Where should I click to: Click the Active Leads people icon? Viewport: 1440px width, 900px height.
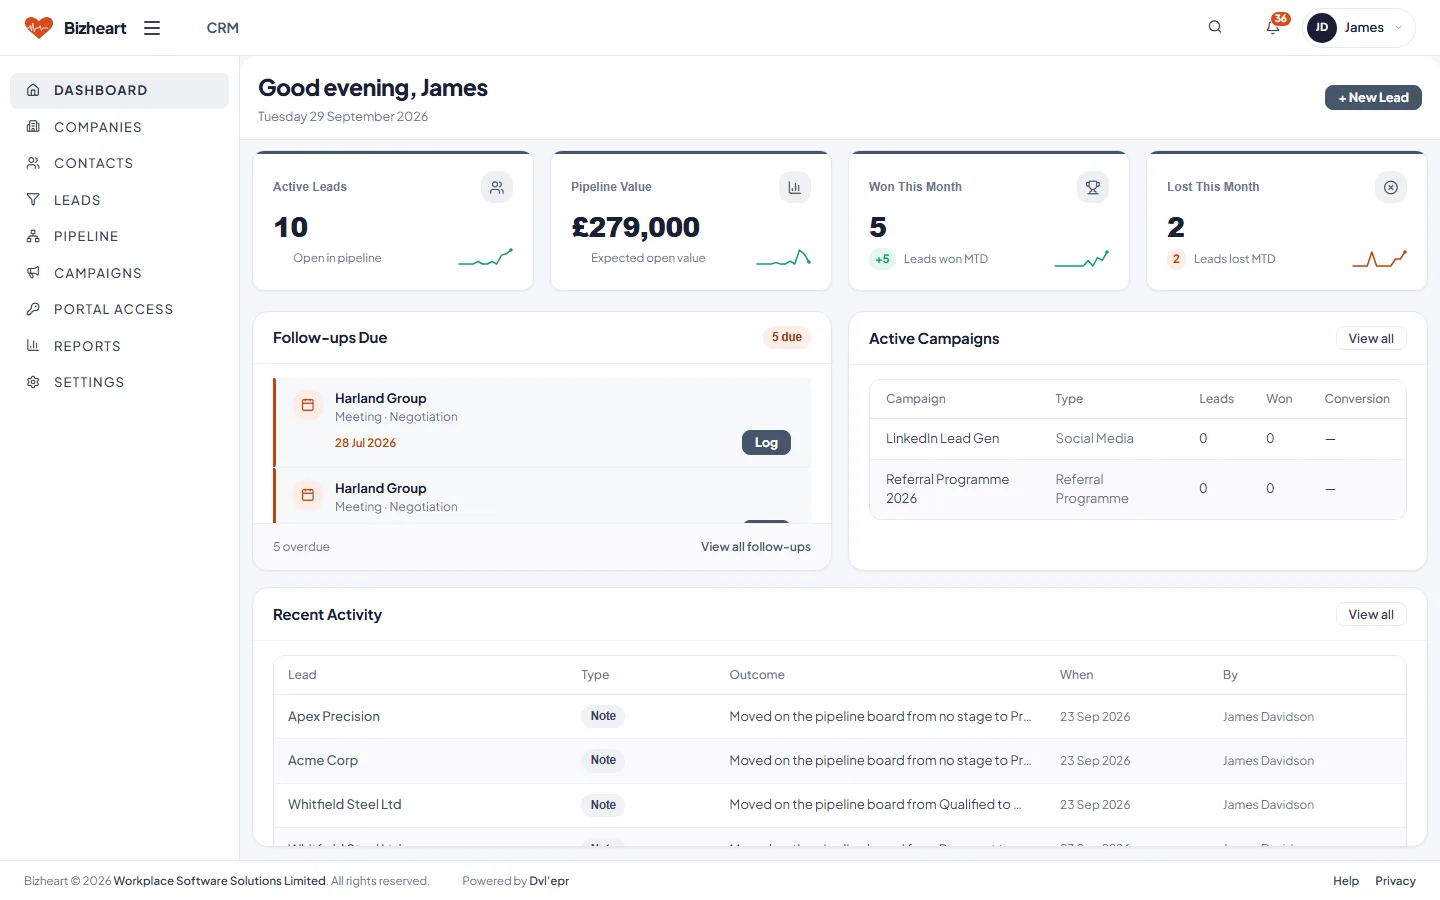click(497, 187)
